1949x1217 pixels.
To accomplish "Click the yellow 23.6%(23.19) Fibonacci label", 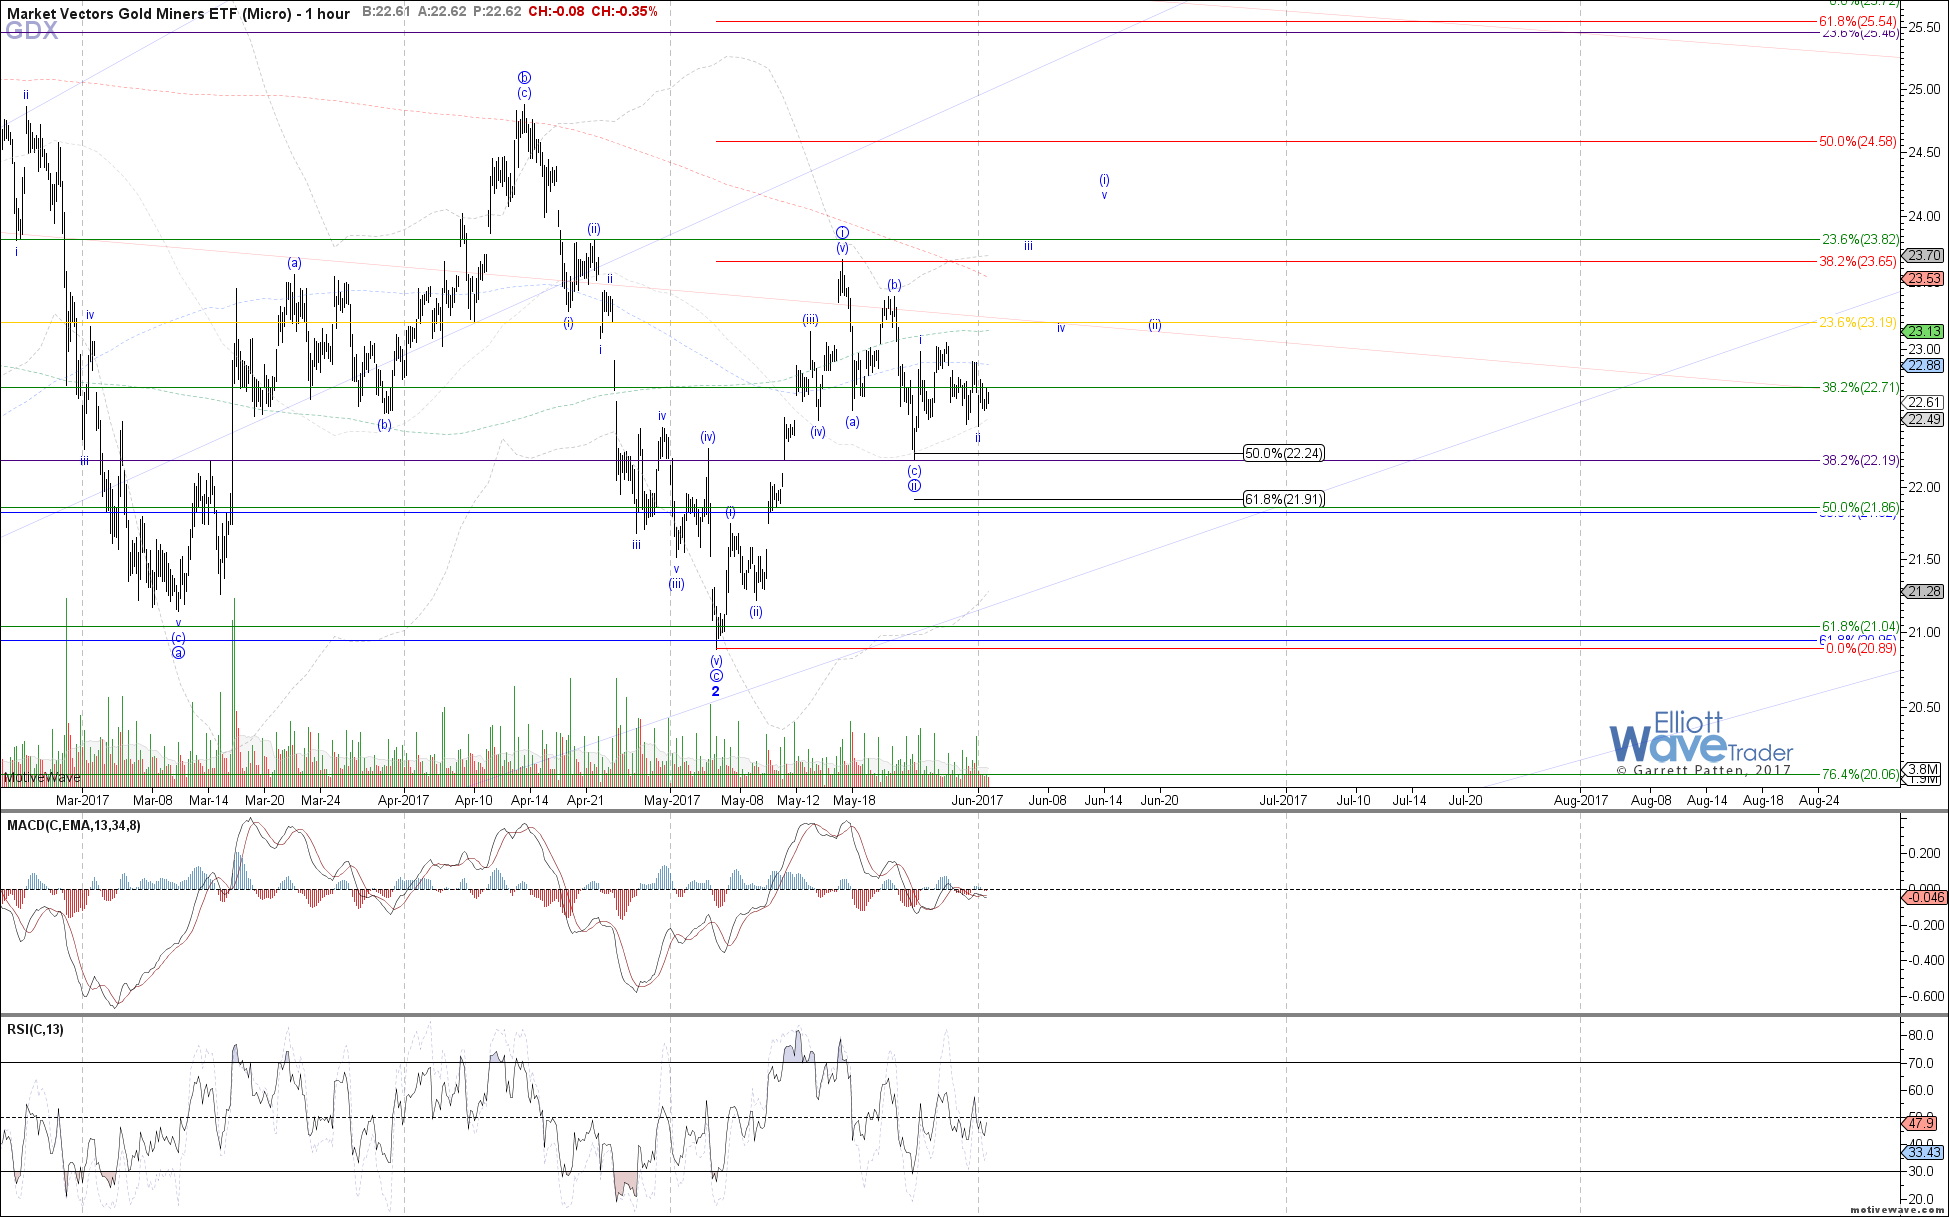I will click(x=1858, y=322).
